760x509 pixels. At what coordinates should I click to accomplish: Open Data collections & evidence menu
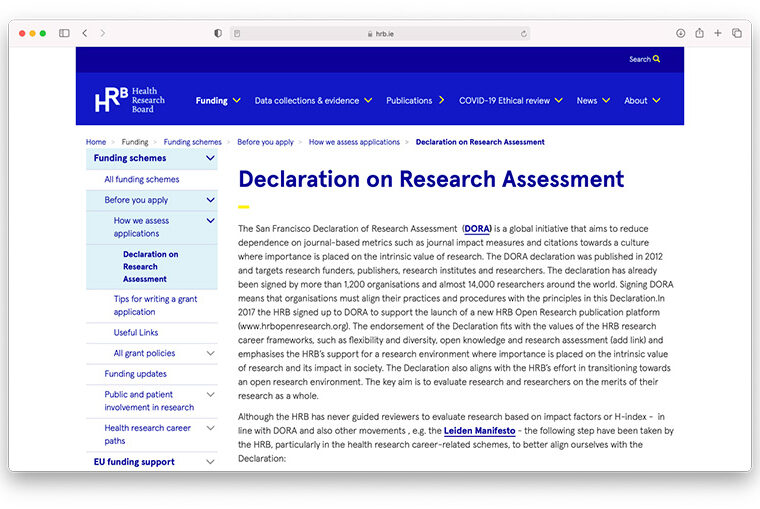(x=307, y=101)
